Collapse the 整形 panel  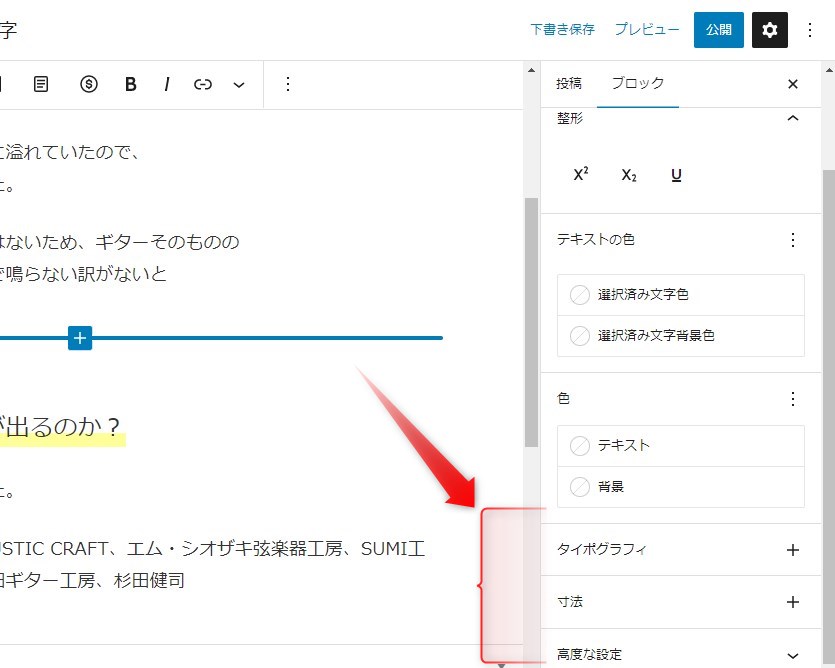click(793, 118)
